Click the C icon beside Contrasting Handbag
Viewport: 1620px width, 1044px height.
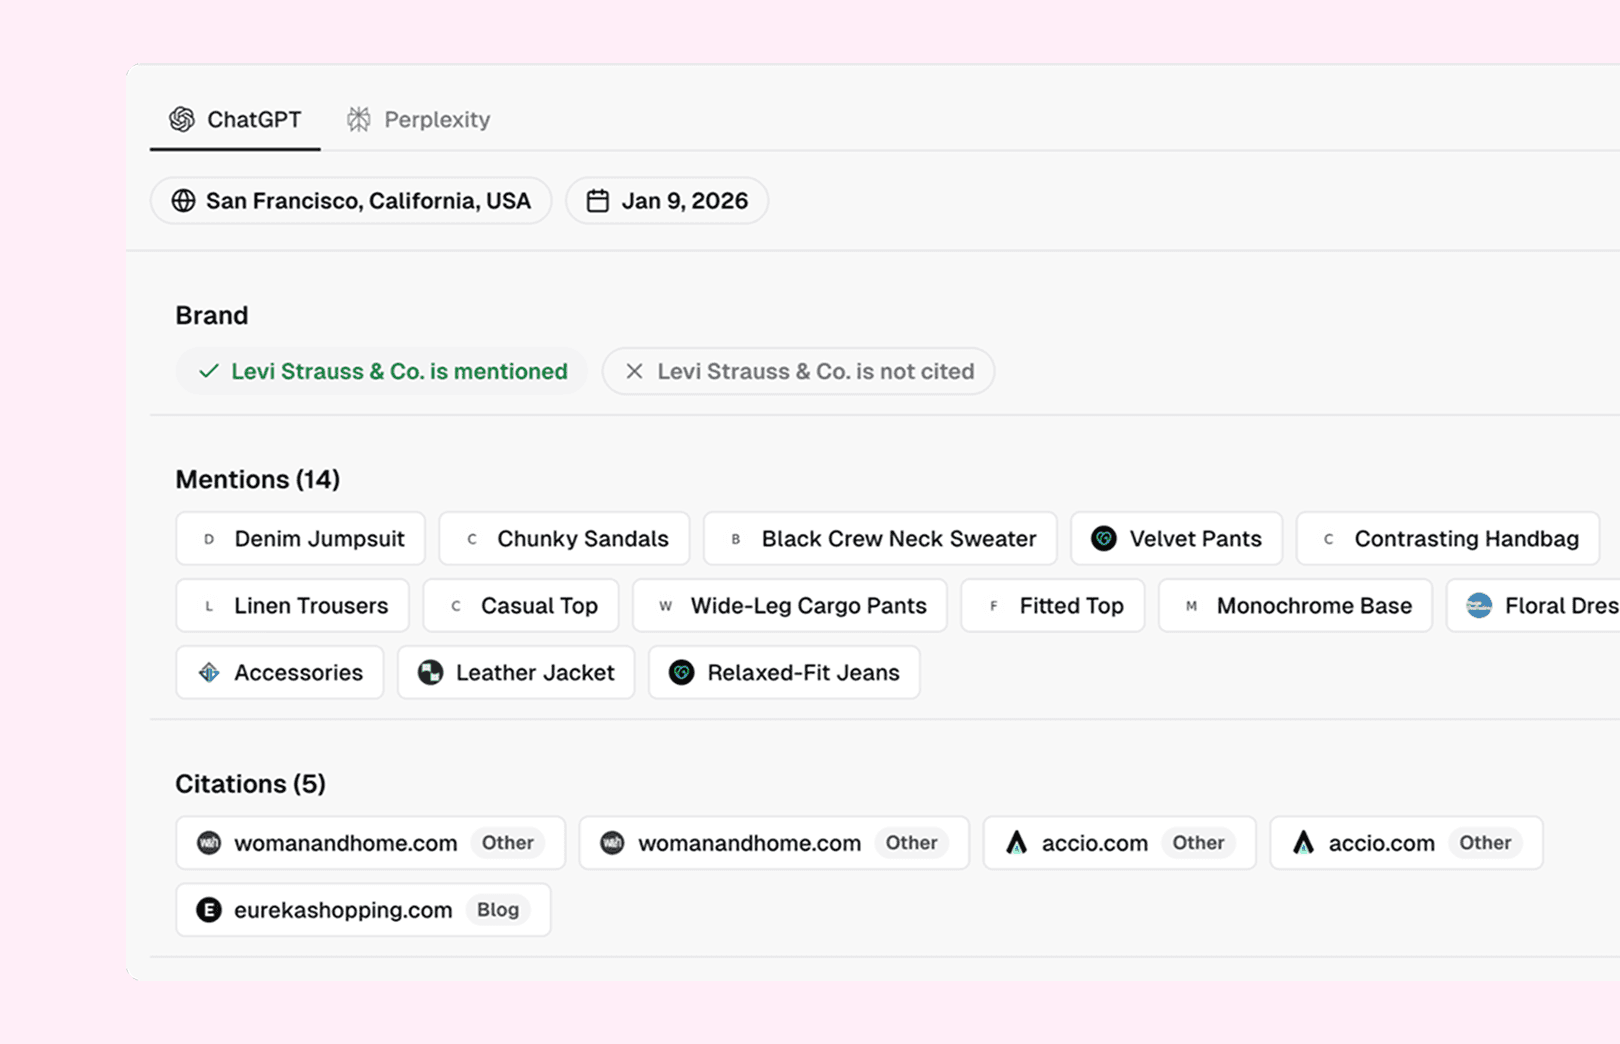[x=1329, y=539]
